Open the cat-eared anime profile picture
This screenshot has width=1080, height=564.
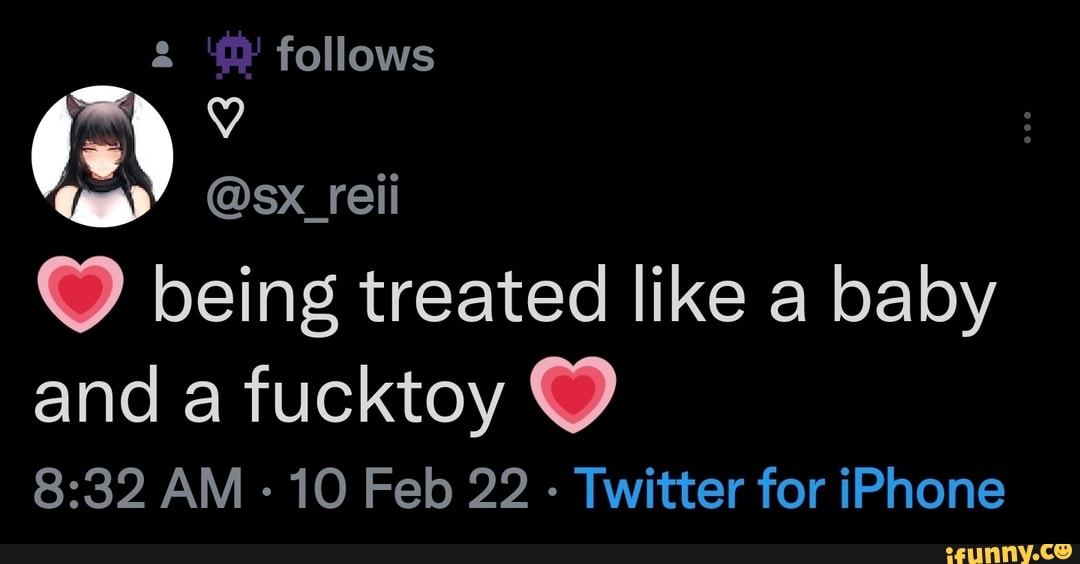102,157
